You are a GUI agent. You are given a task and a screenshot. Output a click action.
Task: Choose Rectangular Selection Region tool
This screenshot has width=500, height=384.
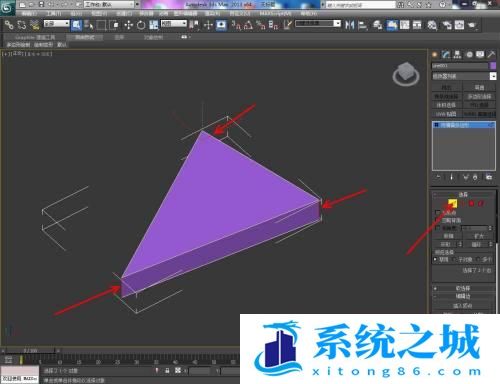tap(101, 25)
